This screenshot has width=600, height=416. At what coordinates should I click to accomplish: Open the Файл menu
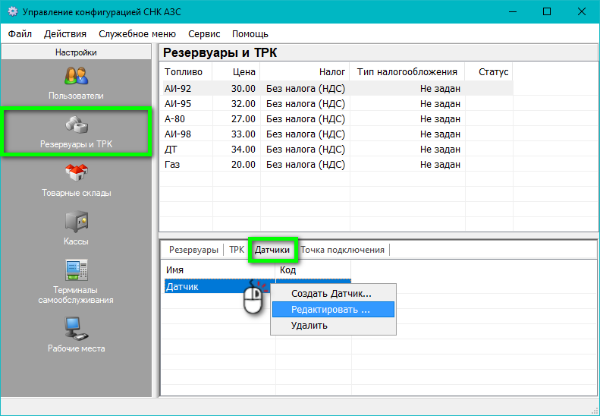(20, 33)
